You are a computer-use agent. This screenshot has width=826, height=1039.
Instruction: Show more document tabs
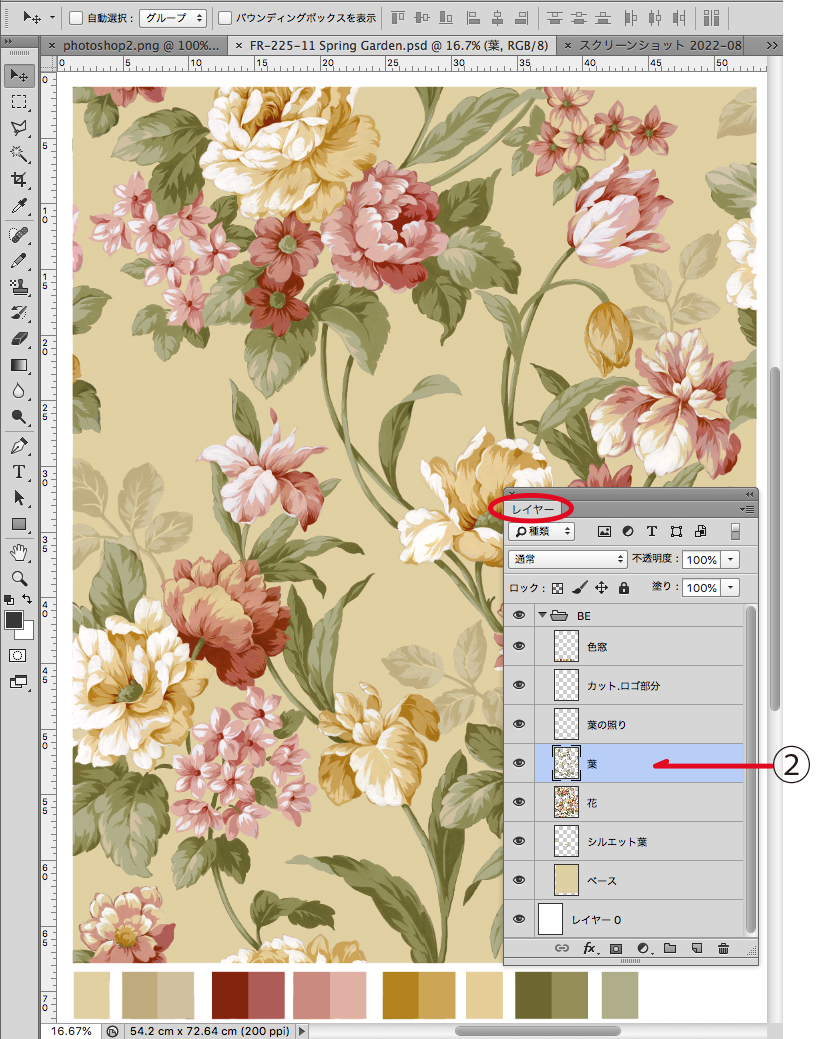[772, 45]
